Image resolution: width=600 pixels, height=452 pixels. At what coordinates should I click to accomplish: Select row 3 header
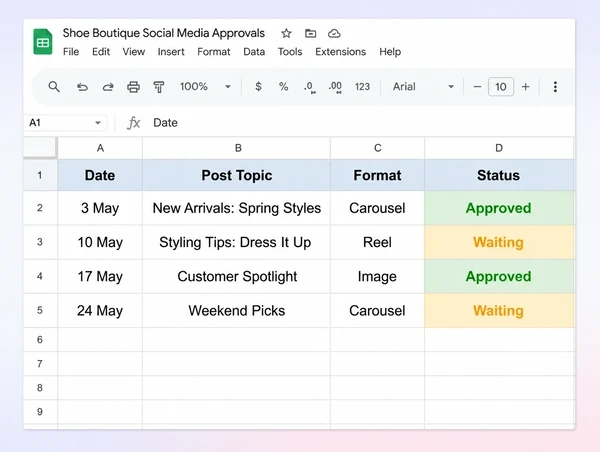(40, 242)
